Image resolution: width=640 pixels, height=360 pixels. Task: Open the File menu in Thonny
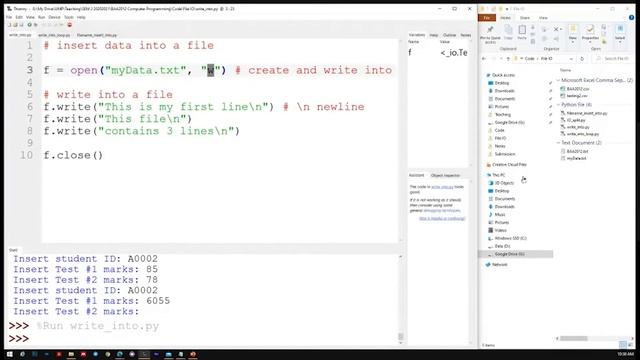tap(9, 17)
